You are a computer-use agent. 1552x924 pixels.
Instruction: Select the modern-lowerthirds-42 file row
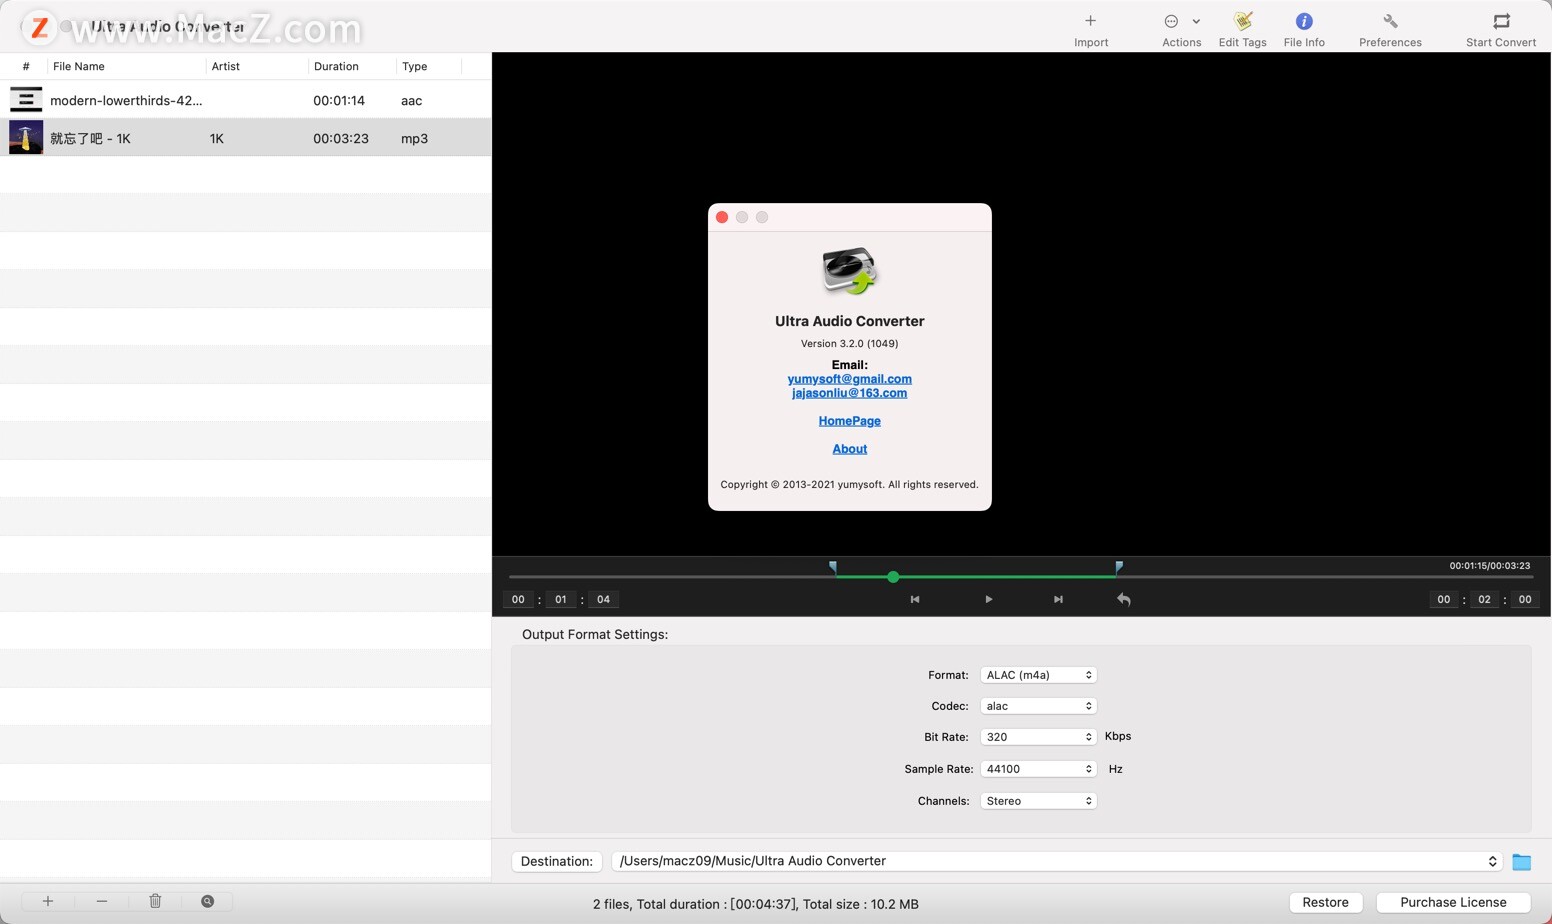245,100
